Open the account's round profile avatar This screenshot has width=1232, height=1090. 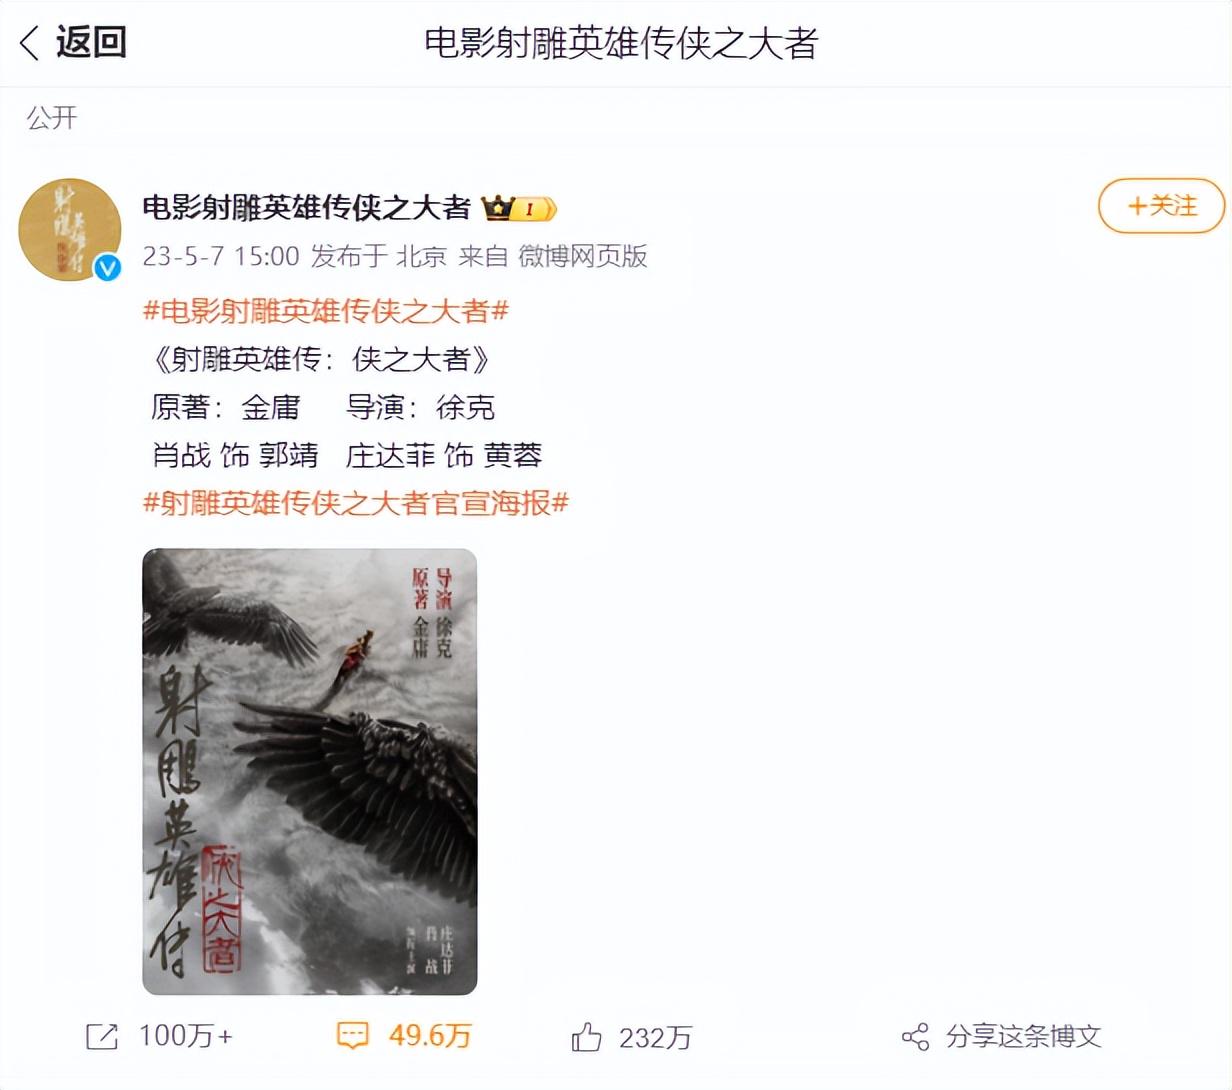click(x=69, y=229)
